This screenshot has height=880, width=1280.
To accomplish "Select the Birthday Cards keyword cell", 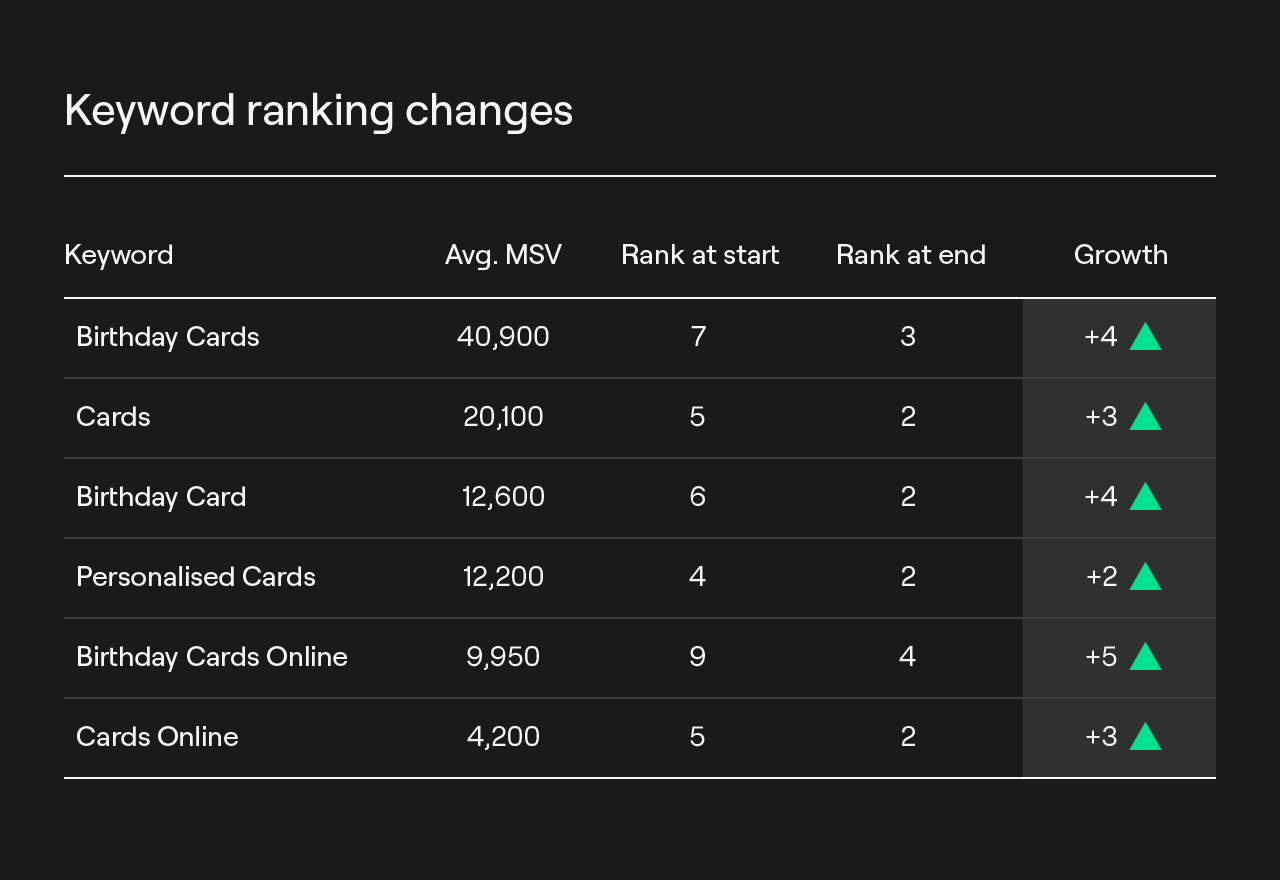I will [167, 337].
